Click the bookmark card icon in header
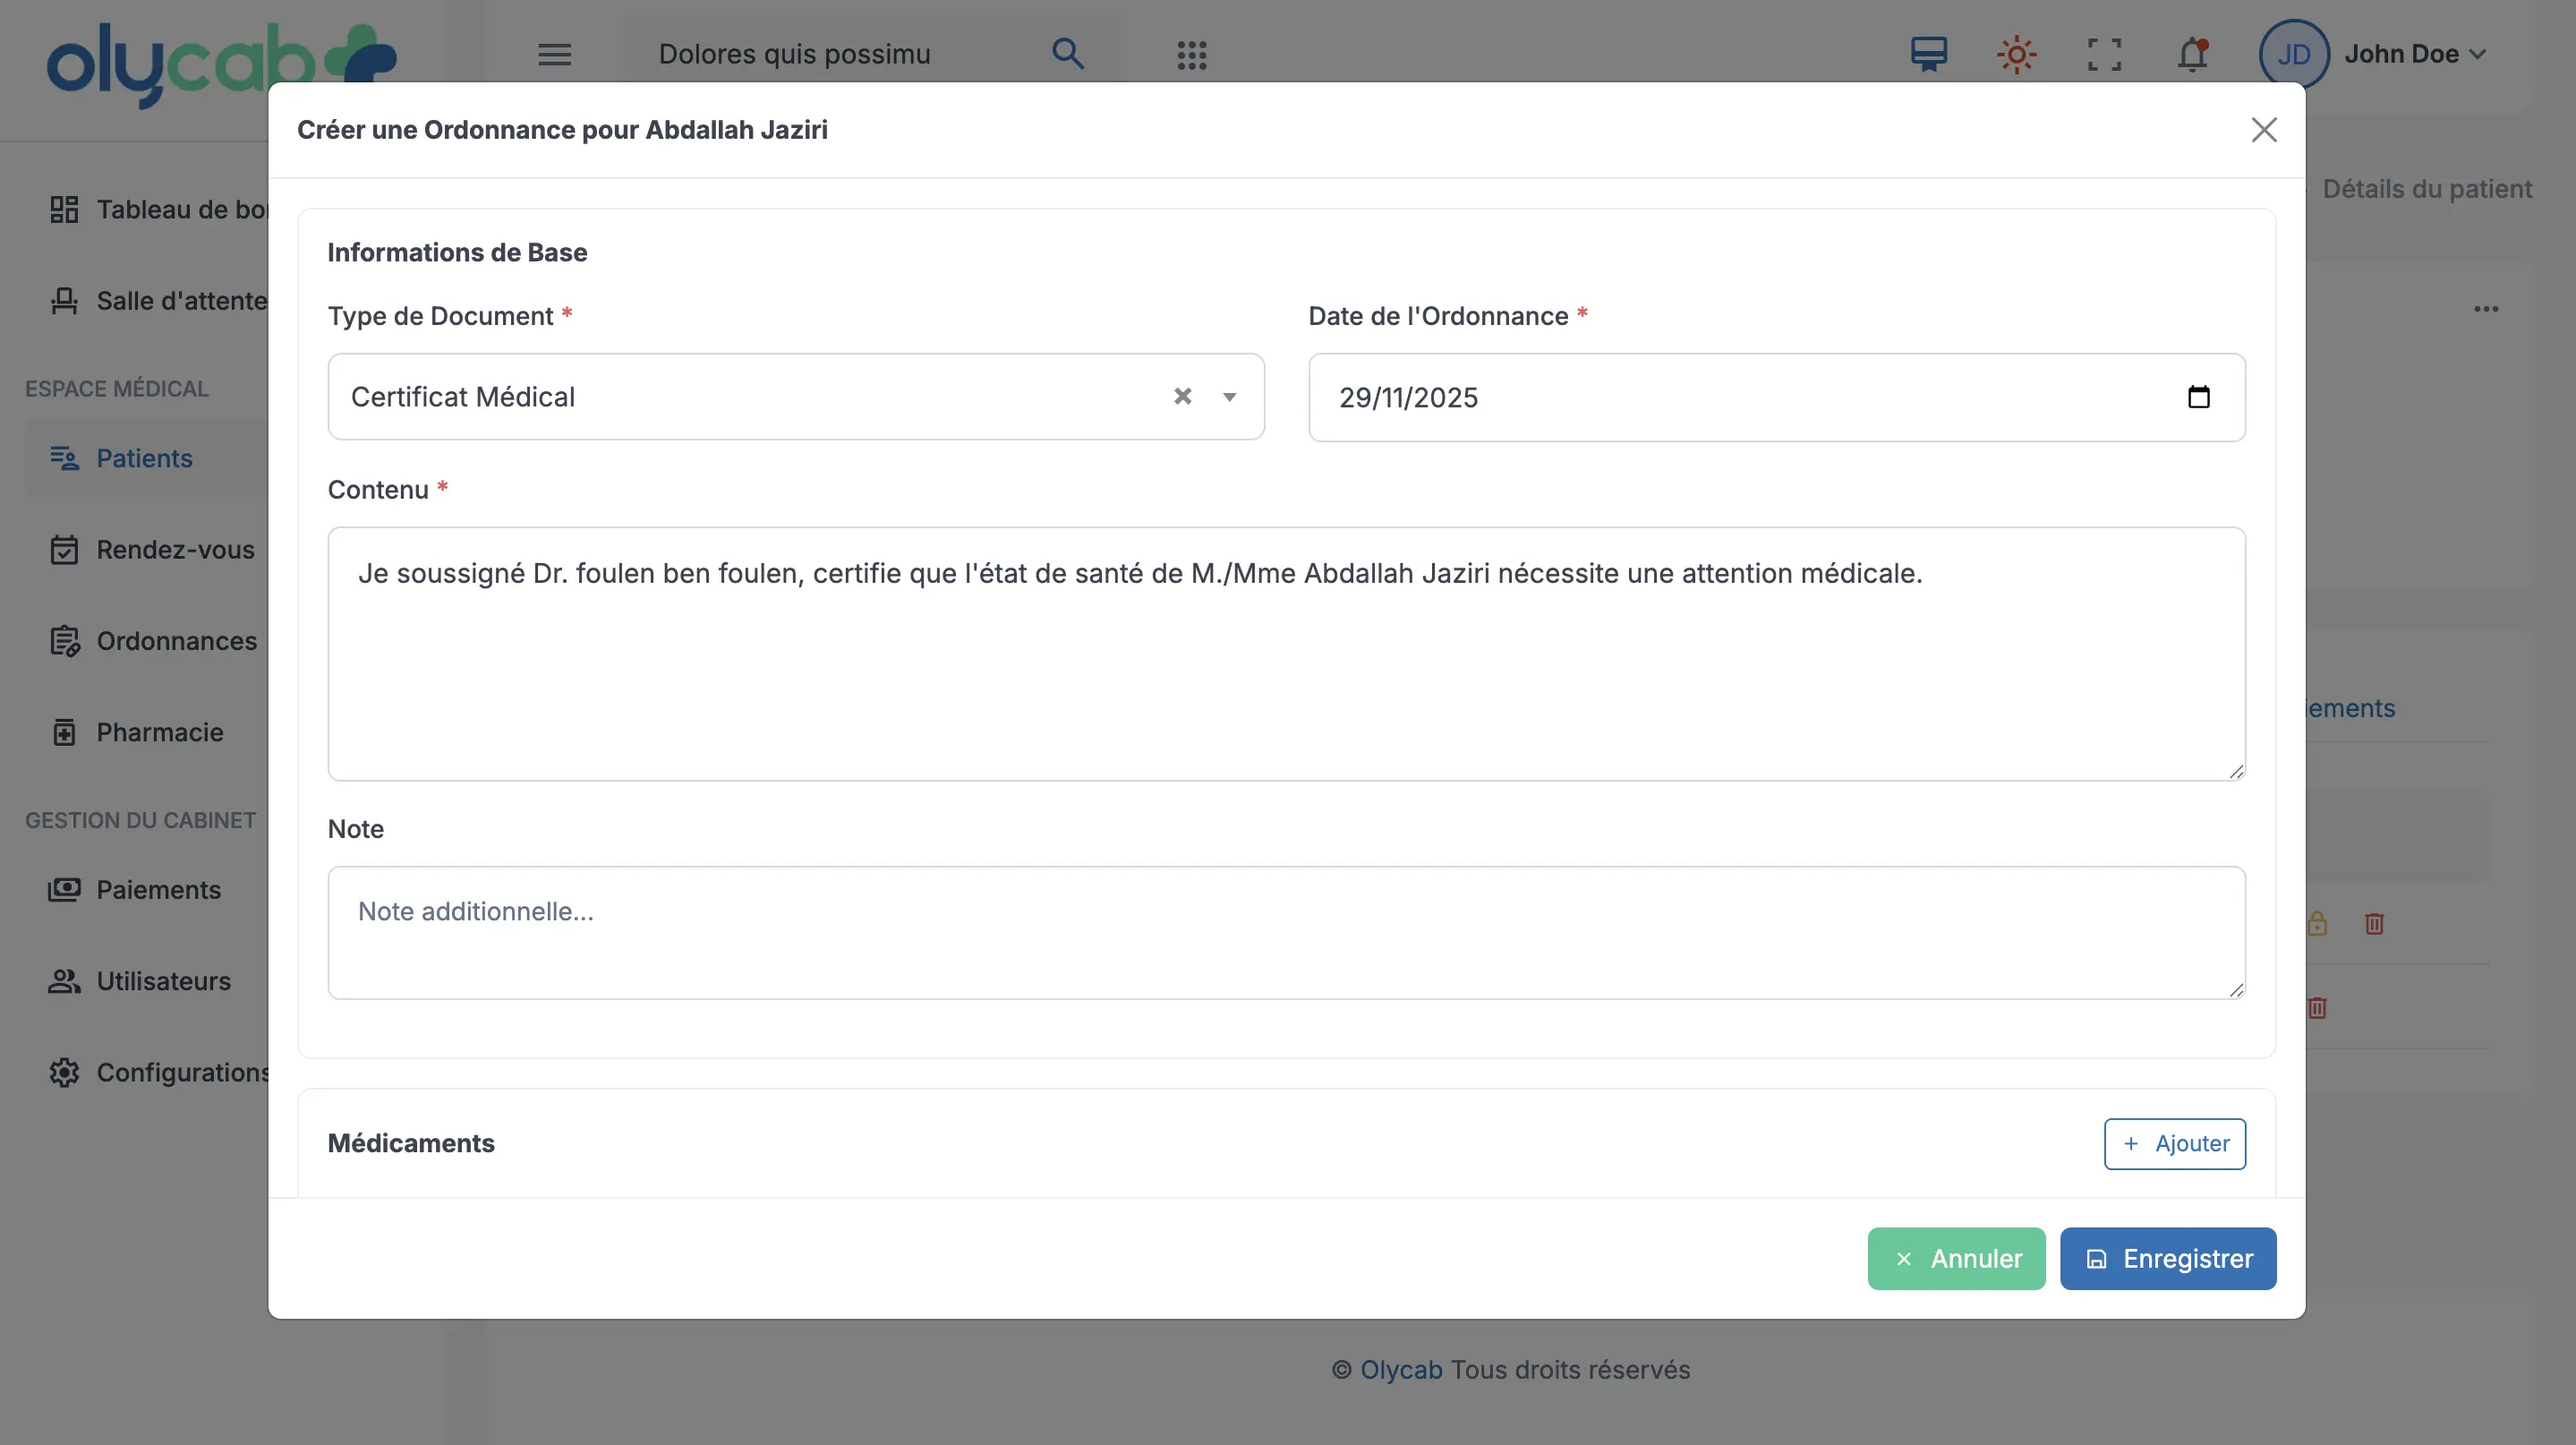This screenshot has width=2576, height=1445. (1928, 54)
